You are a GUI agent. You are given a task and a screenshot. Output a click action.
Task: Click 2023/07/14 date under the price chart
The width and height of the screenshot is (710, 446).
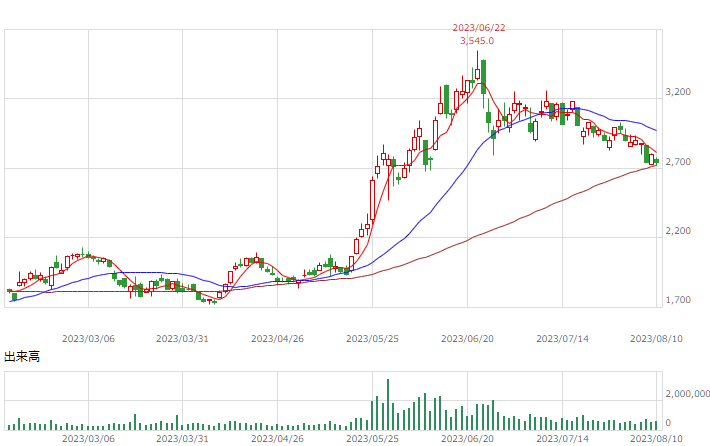click(562, 339)
